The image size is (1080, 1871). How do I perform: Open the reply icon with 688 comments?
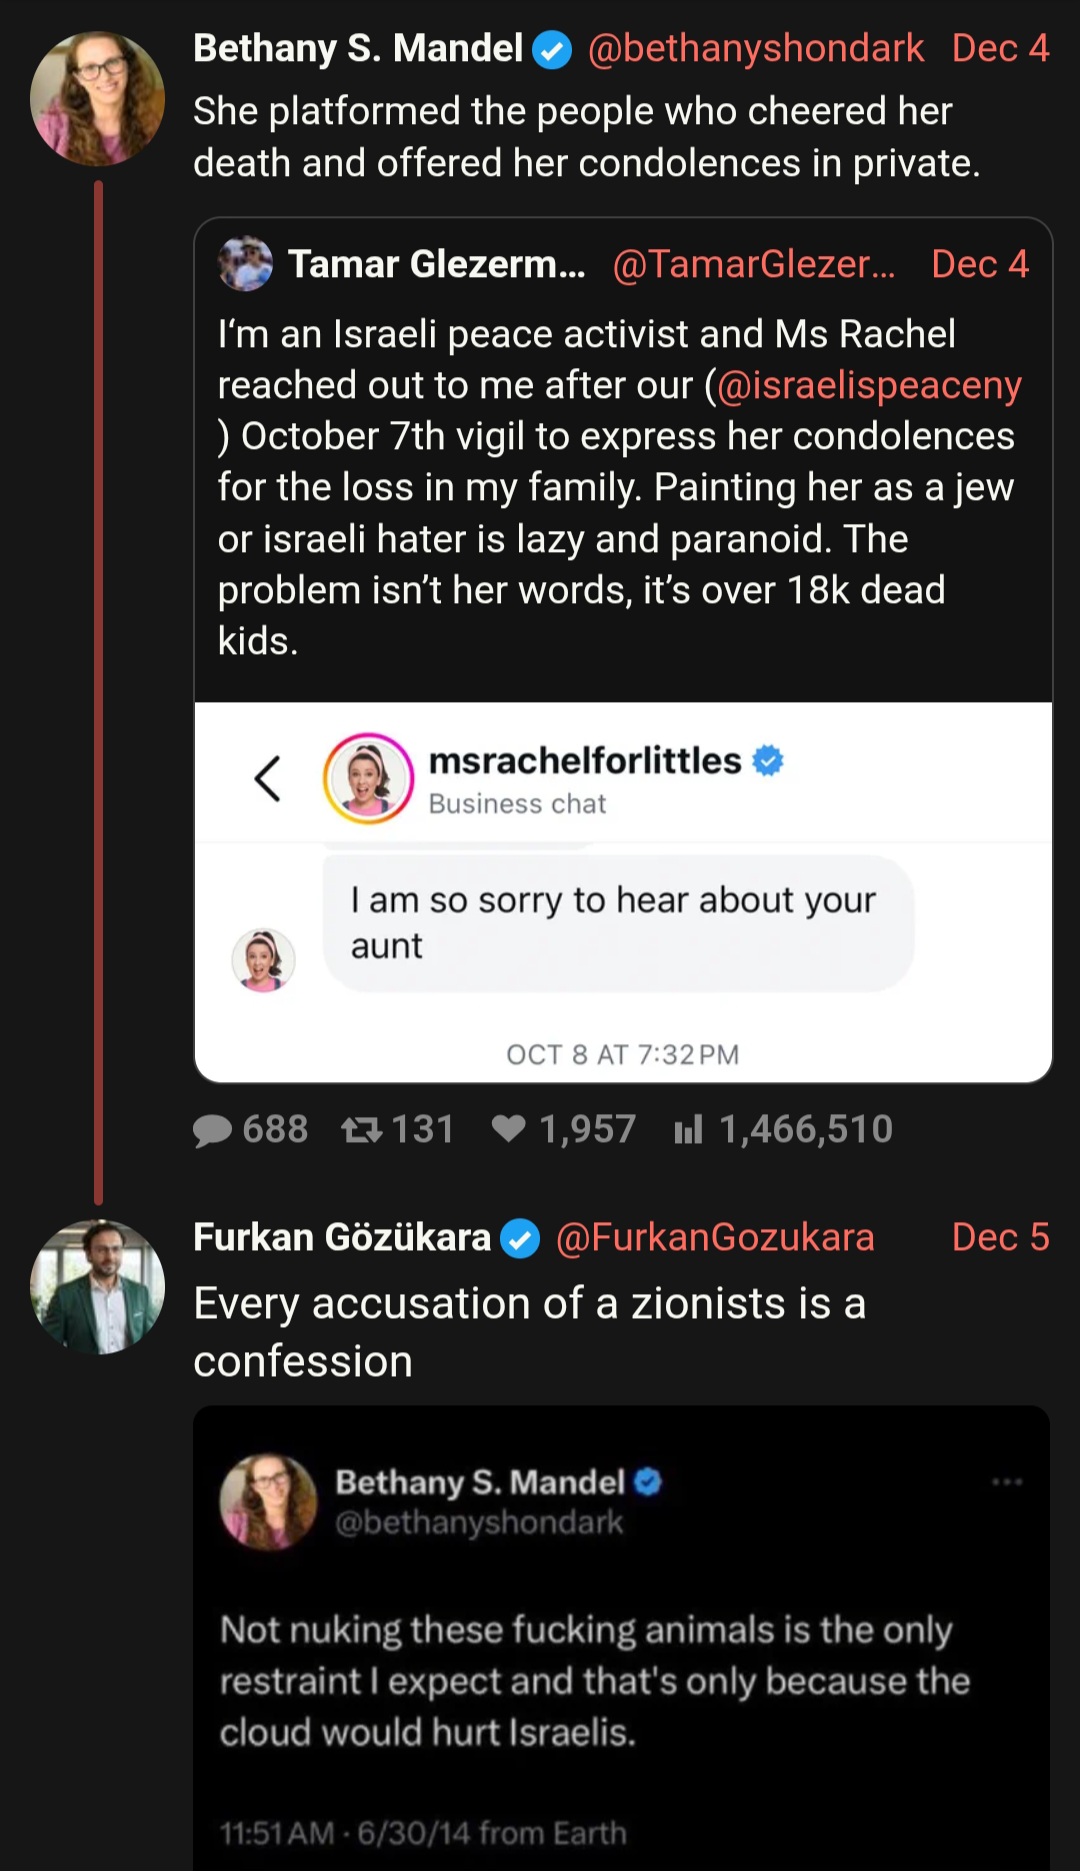click(x=212, y=1130)
